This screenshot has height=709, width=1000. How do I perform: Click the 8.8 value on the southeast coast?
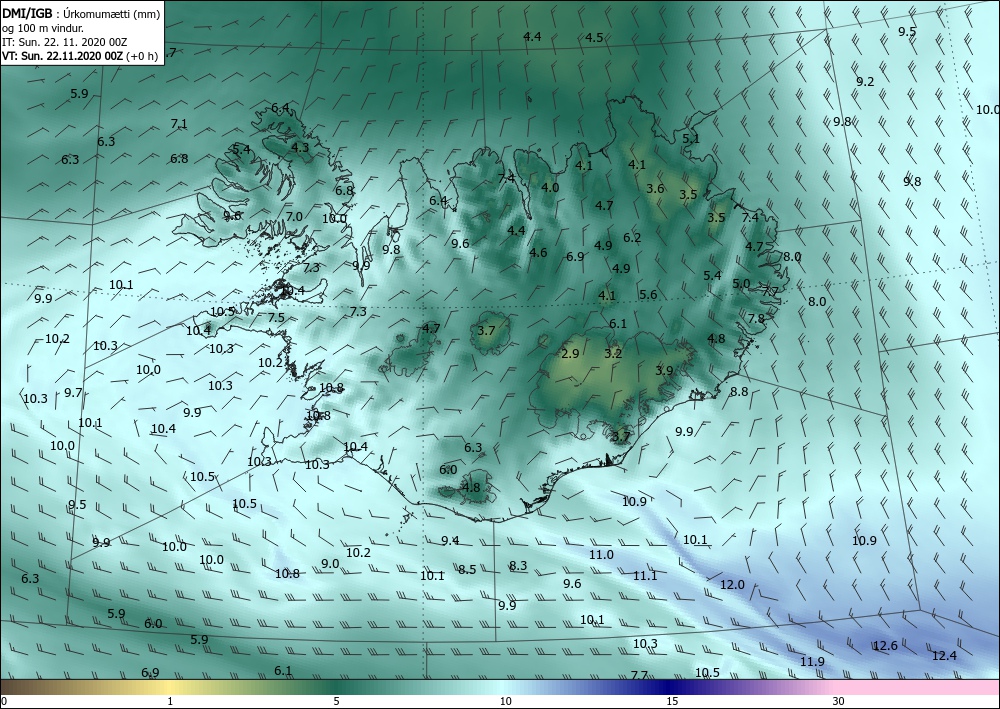tap(739, 391)
